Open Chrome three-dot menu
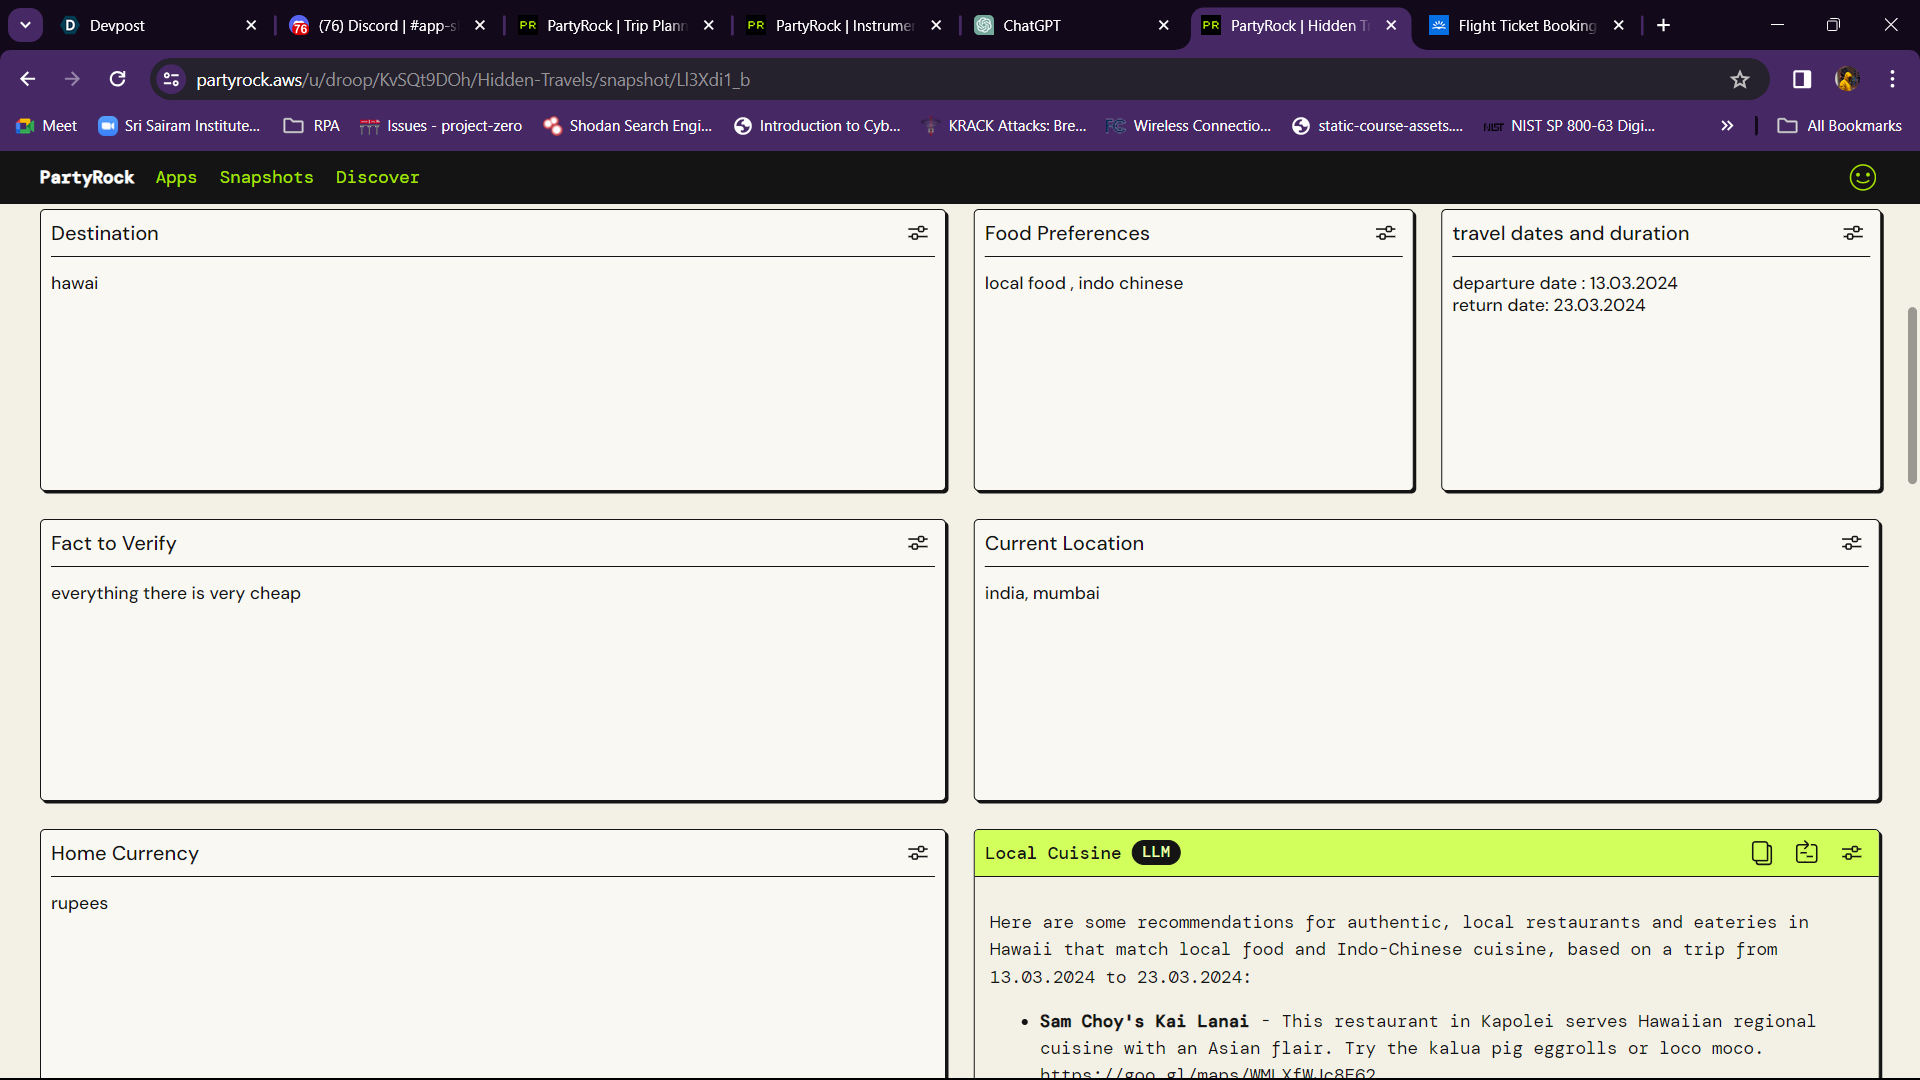This screenshot has height=1080, width=1920. coord(1892,79)
